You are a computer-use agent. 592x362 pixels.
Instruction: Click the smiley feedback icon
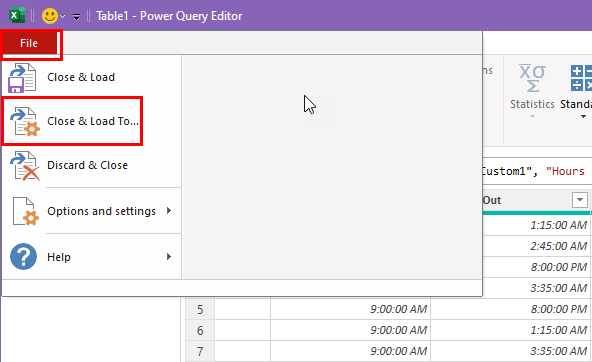point(49,16)
